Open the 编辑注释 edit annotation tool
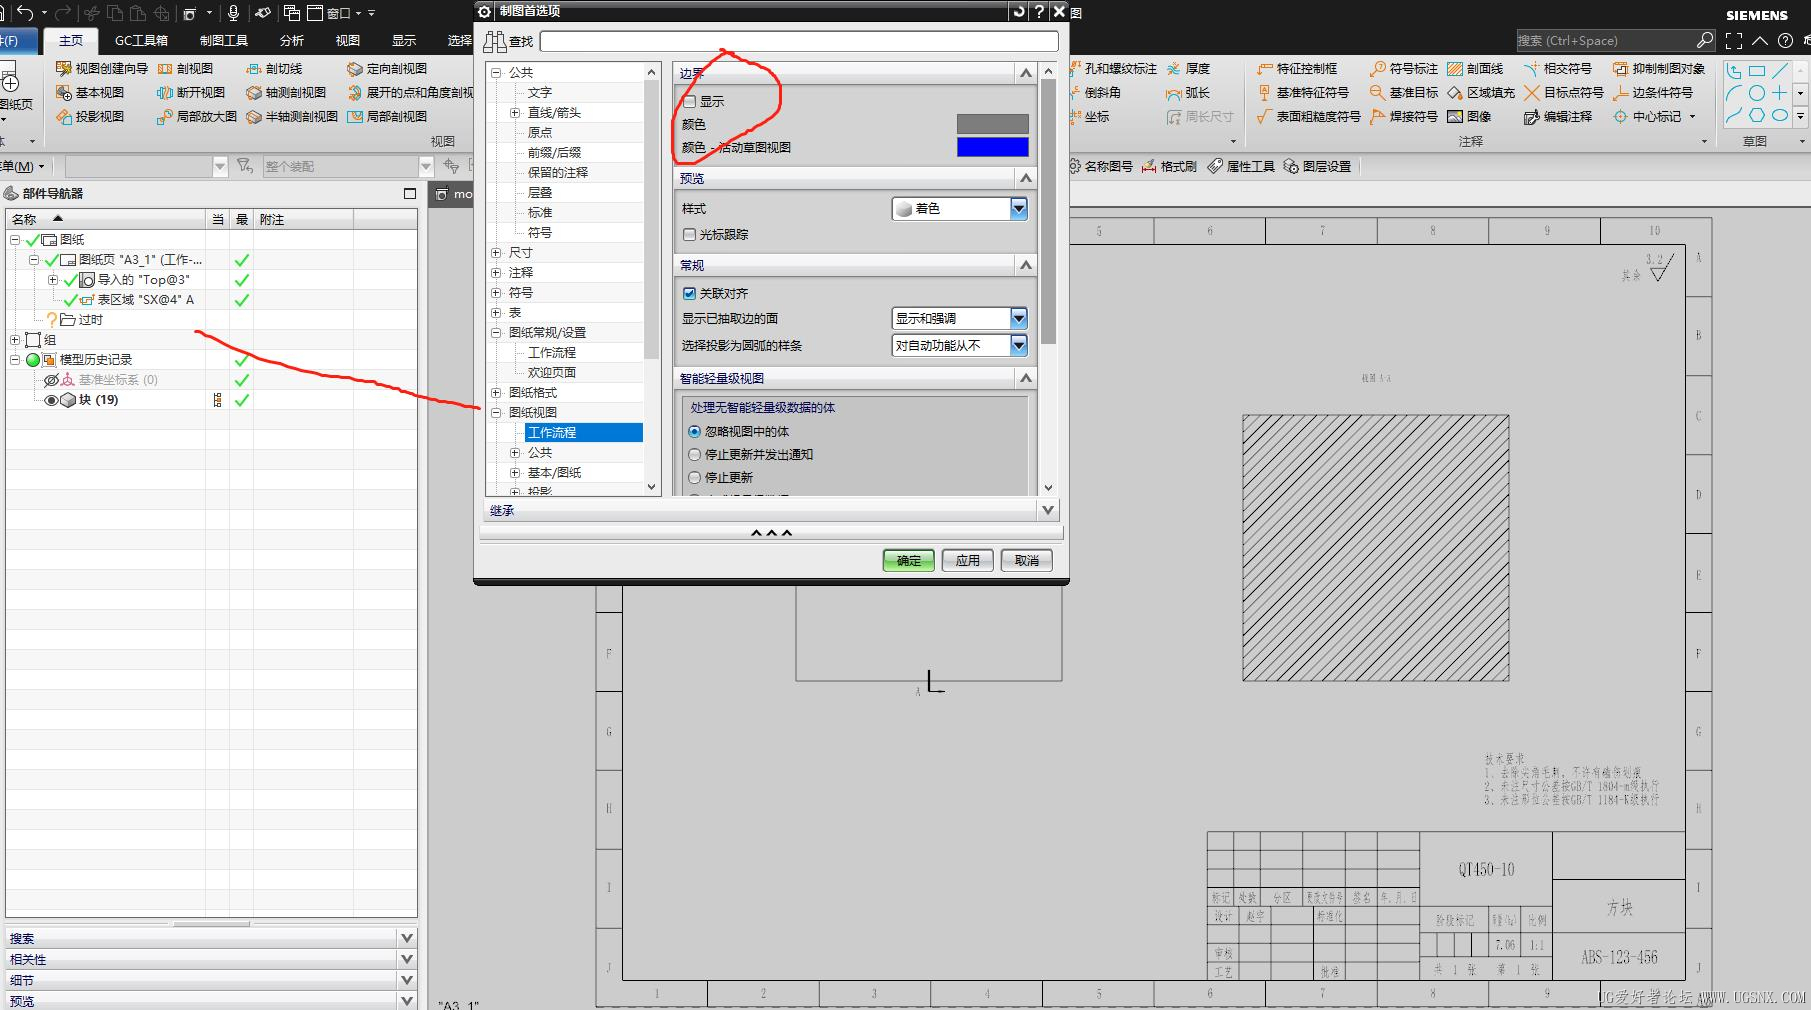1811x1010 pixels. coord(1558,116)
